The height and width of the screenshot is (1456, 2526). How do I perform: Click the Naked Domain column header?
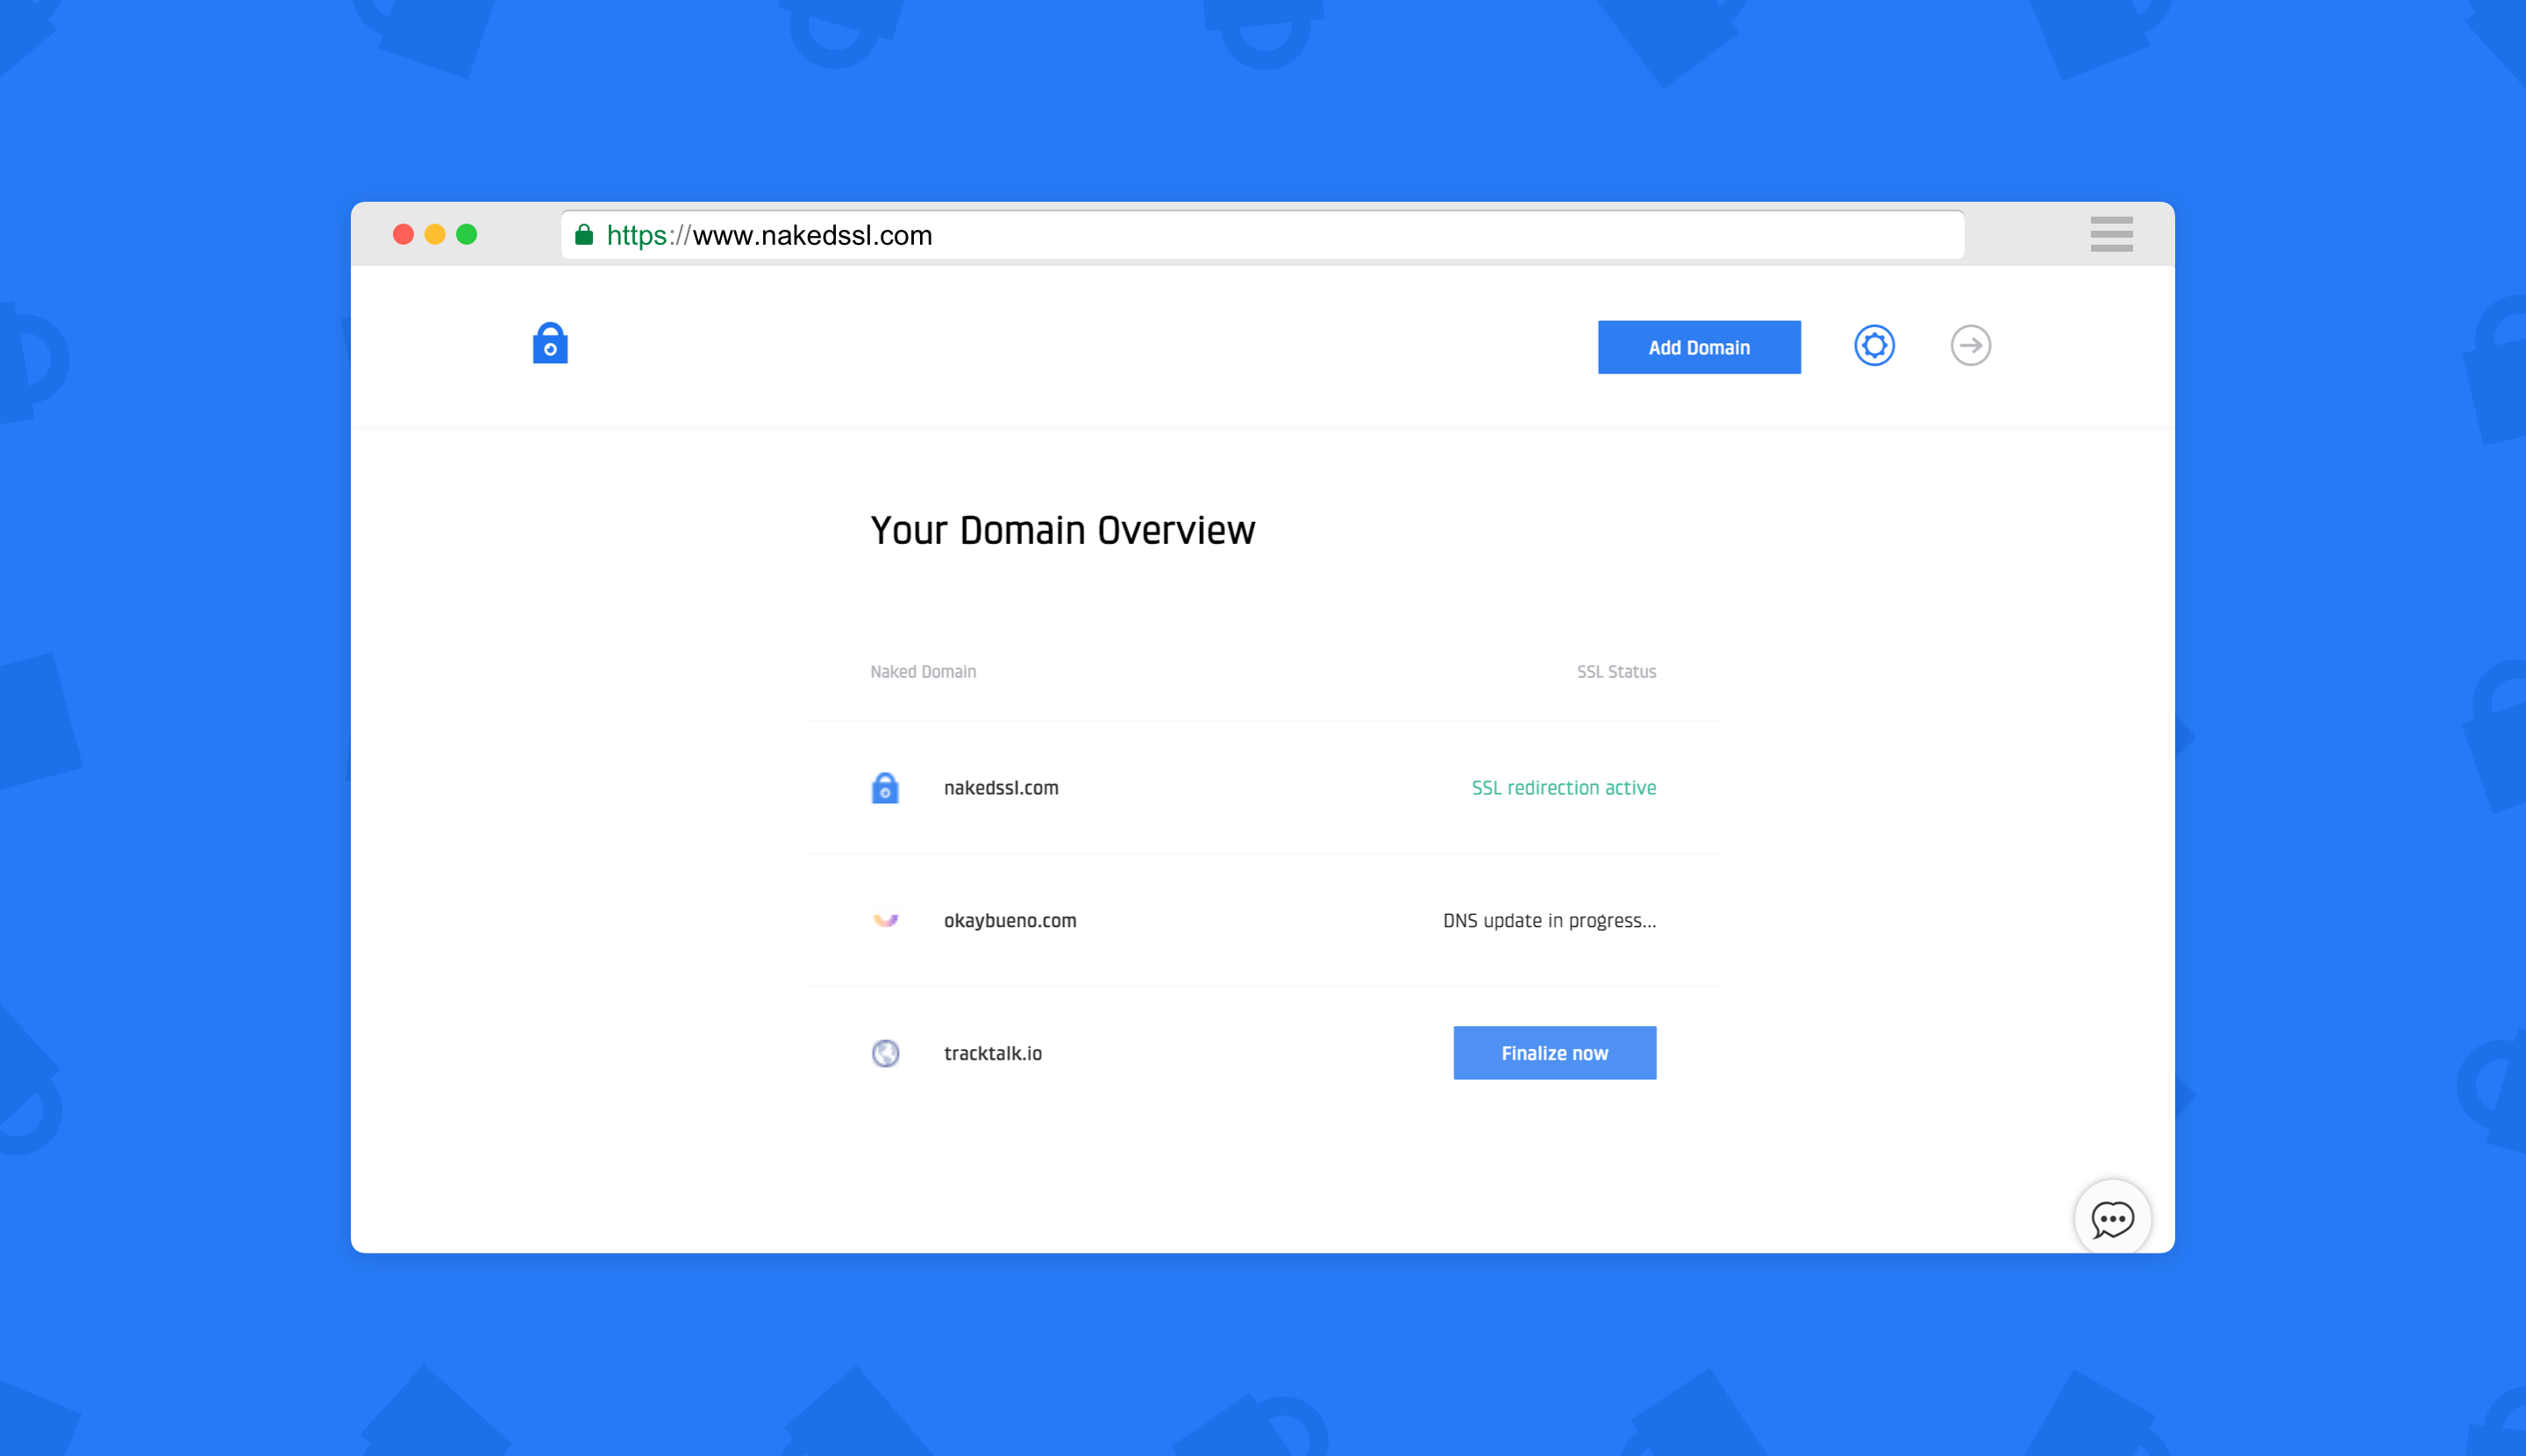click(923, 672)
